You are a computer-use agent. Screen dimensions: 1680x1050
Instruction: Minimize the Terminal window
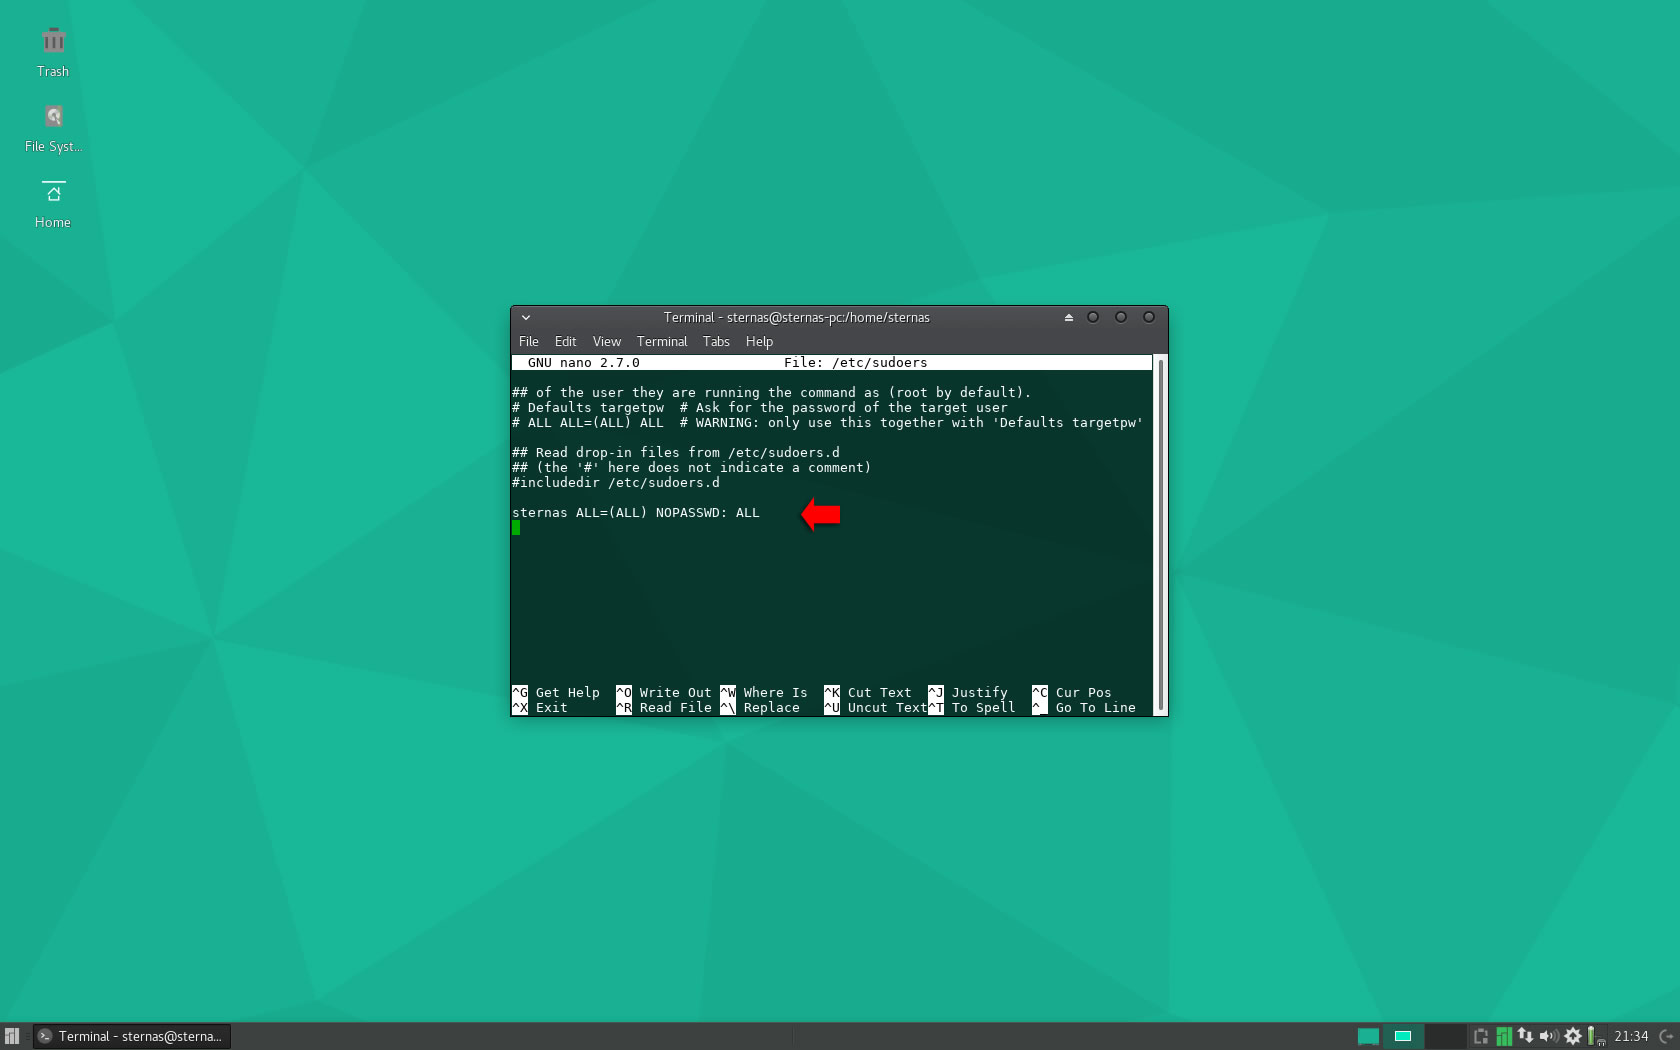1093,317
